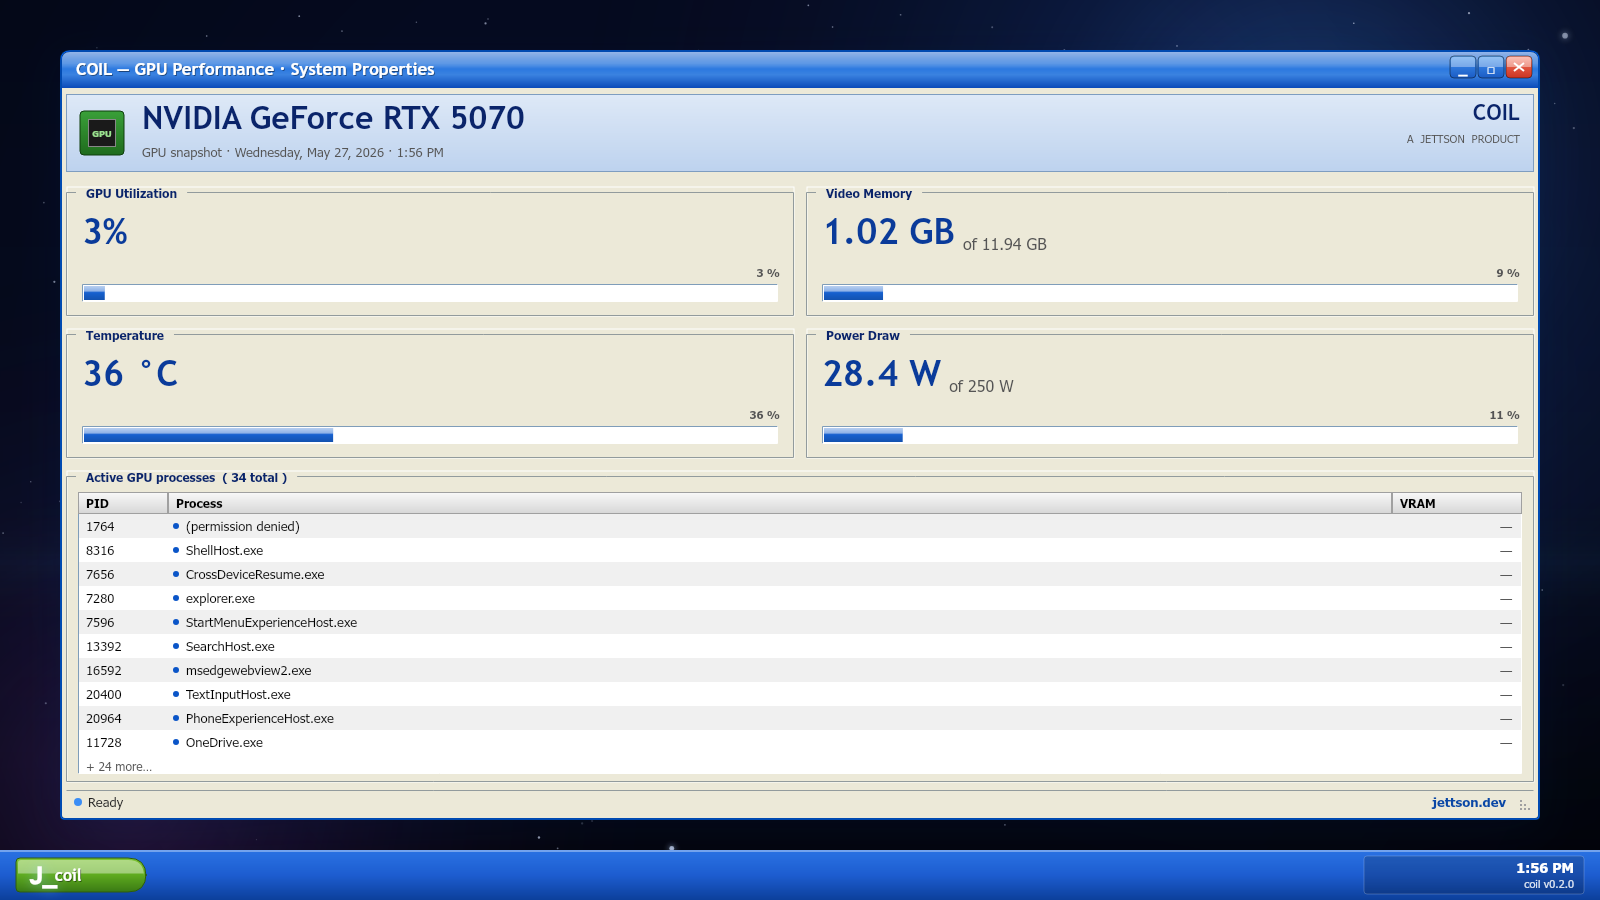Click the 1.02 GB memory value
Screen dimensions: 1600x900
[x=889, y=232]
